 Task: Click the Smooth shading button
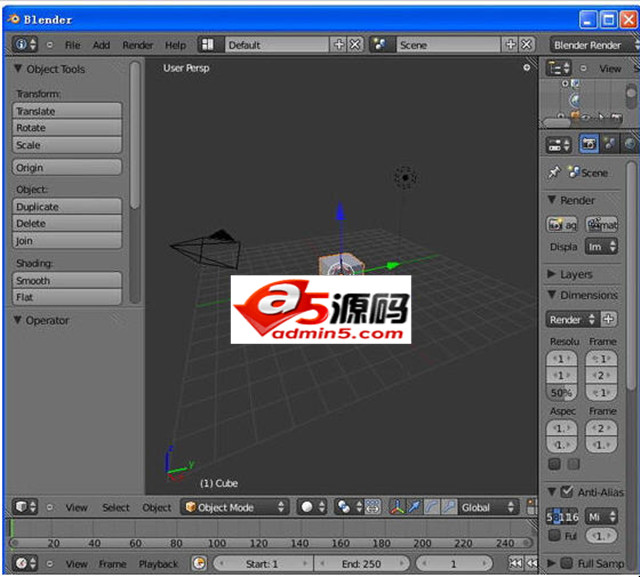(67, 280)
